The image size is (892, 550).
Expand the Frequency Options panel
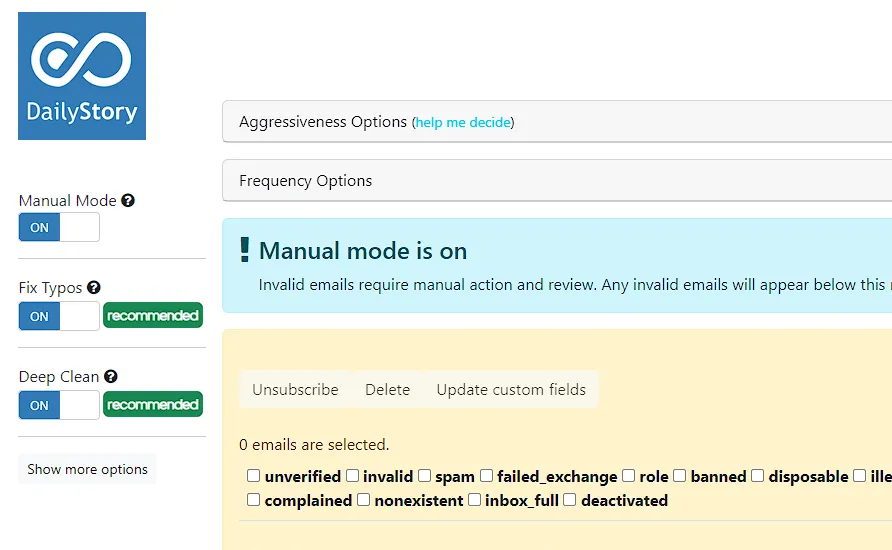click(557, 180)
